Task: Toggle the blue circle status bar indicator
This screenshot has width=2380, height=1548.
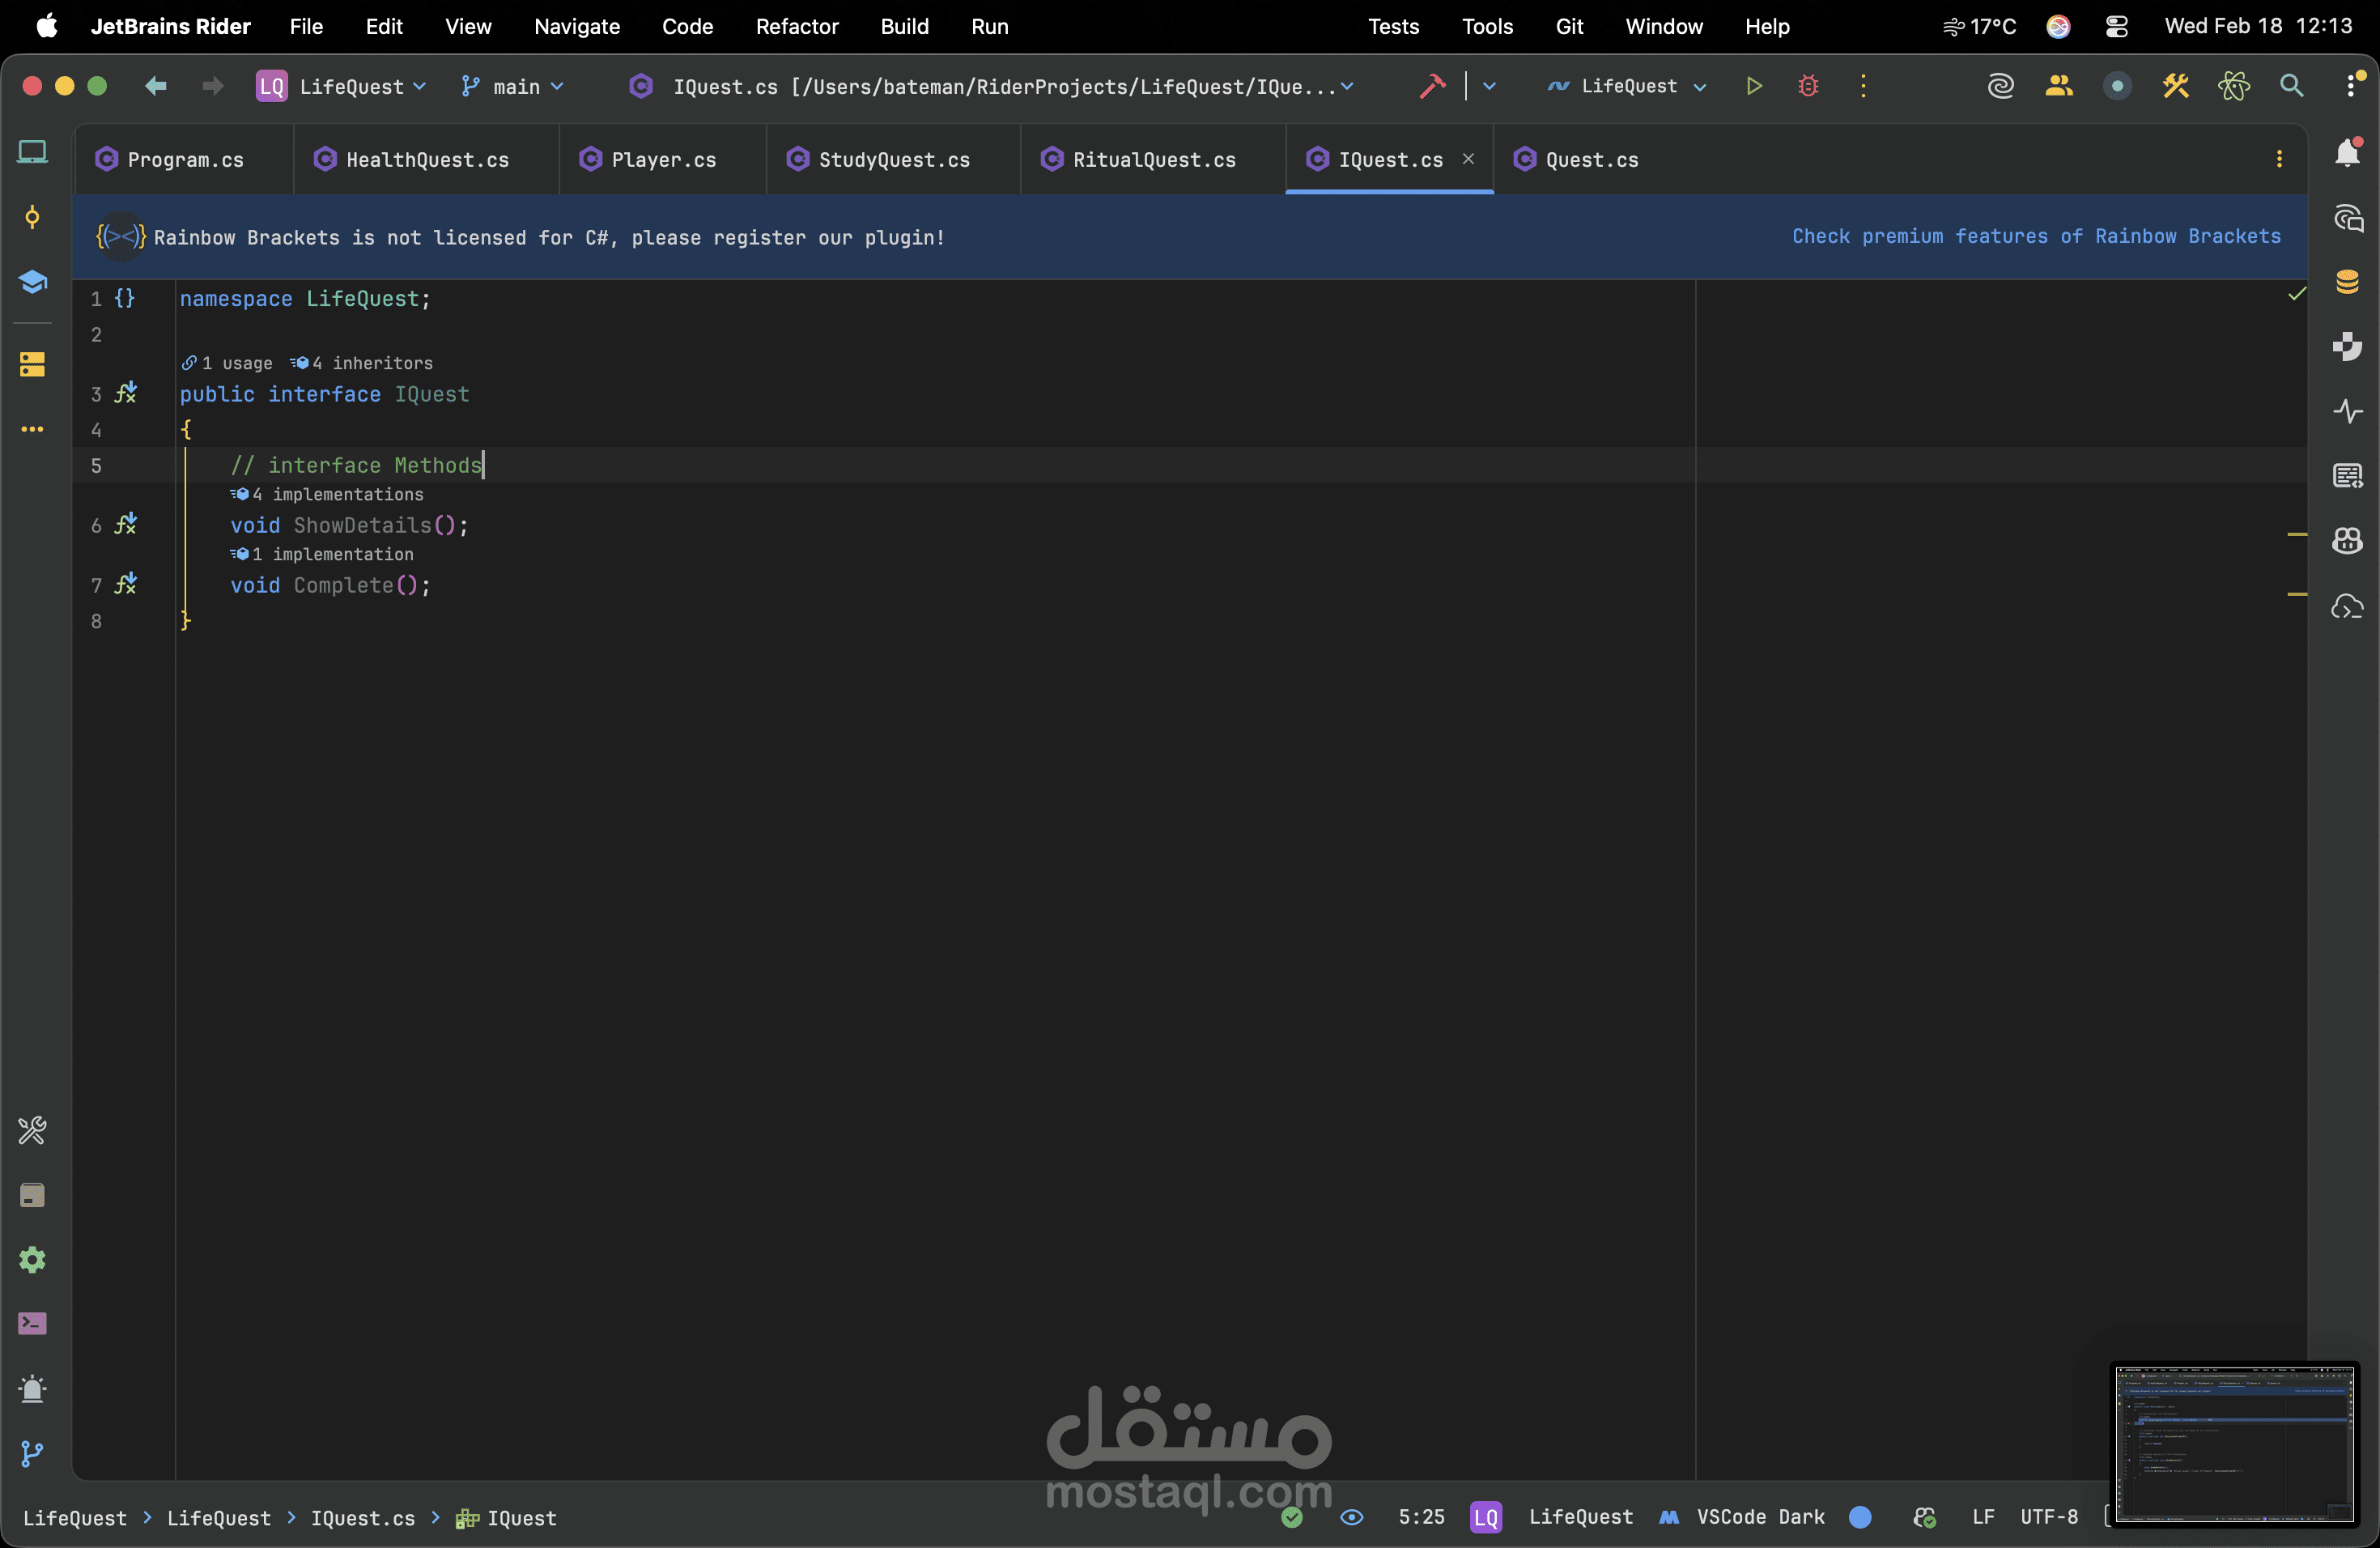Action: 1860,1517
